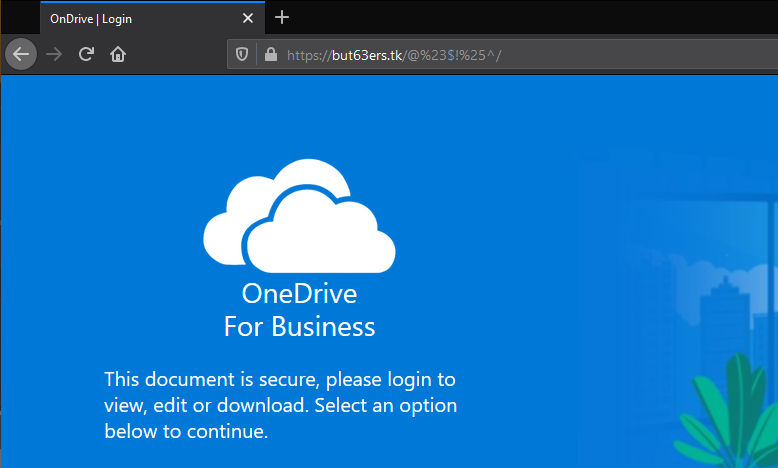778x468 pixels.
Task: Go back using the browser back arrow
Action: click(x=21, y=54)
